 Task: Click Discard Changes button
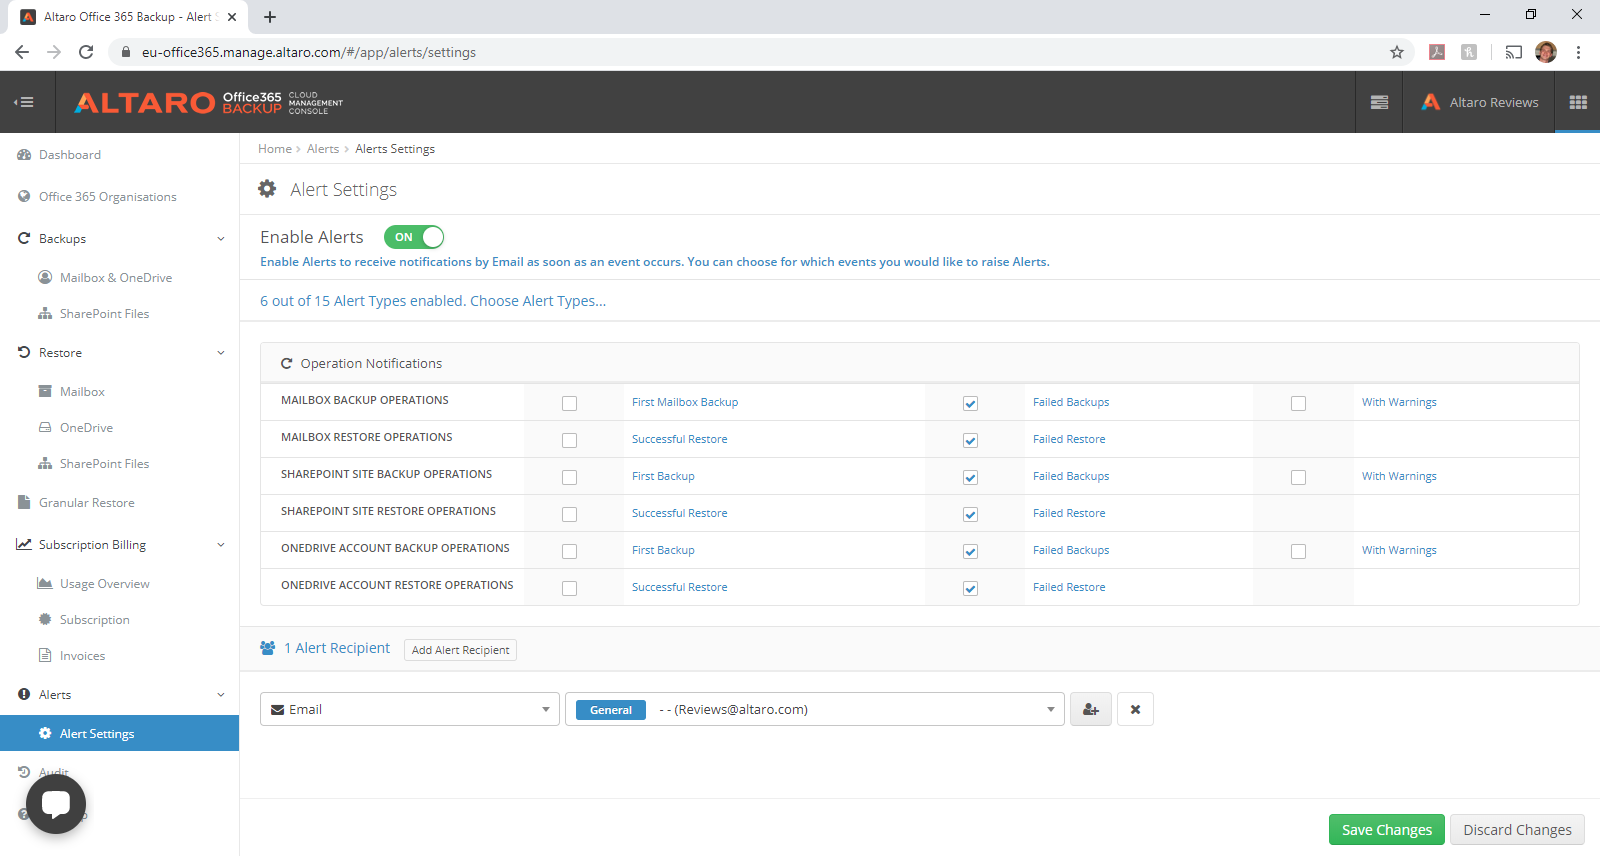pos(1517,830)
